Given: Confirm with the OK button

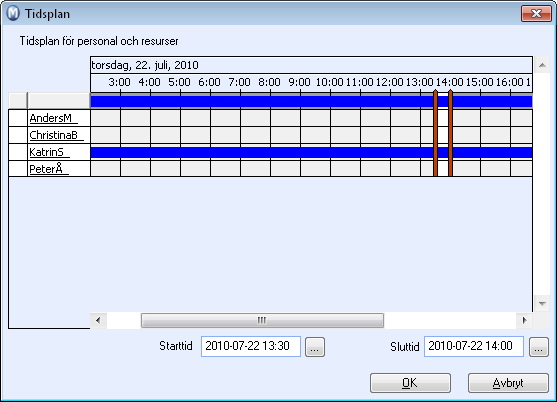Looking at the screenshot, I should click(x=410, y=383).
